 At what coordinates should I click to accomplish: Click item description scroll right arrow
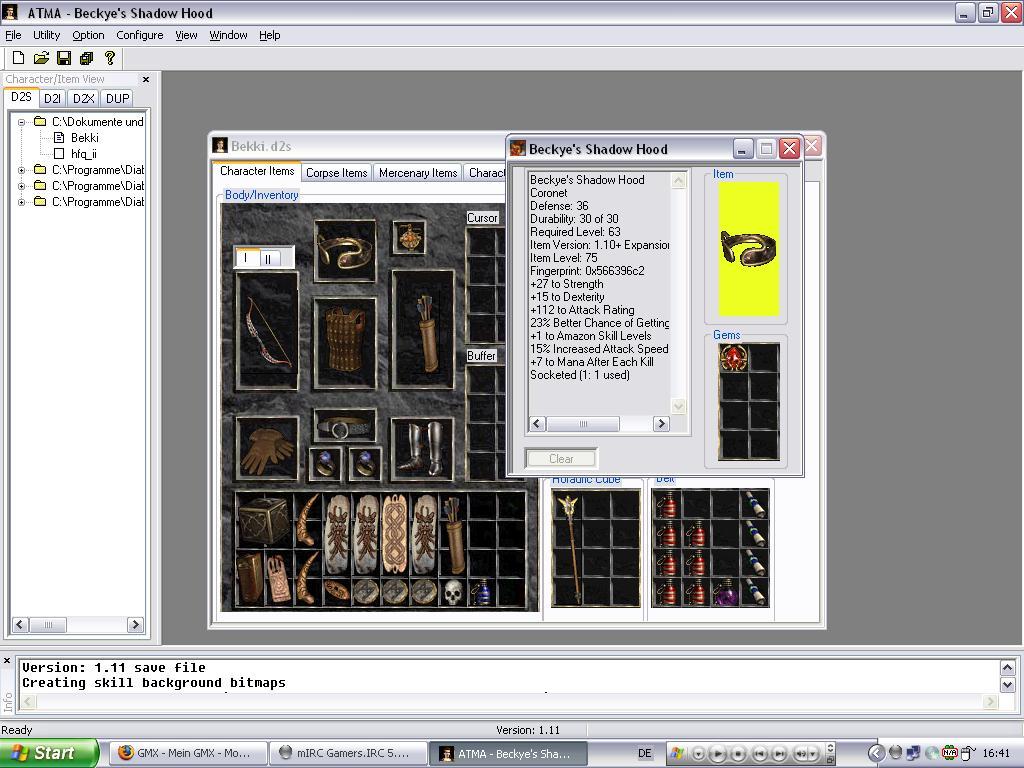click(x=661, y=424)
